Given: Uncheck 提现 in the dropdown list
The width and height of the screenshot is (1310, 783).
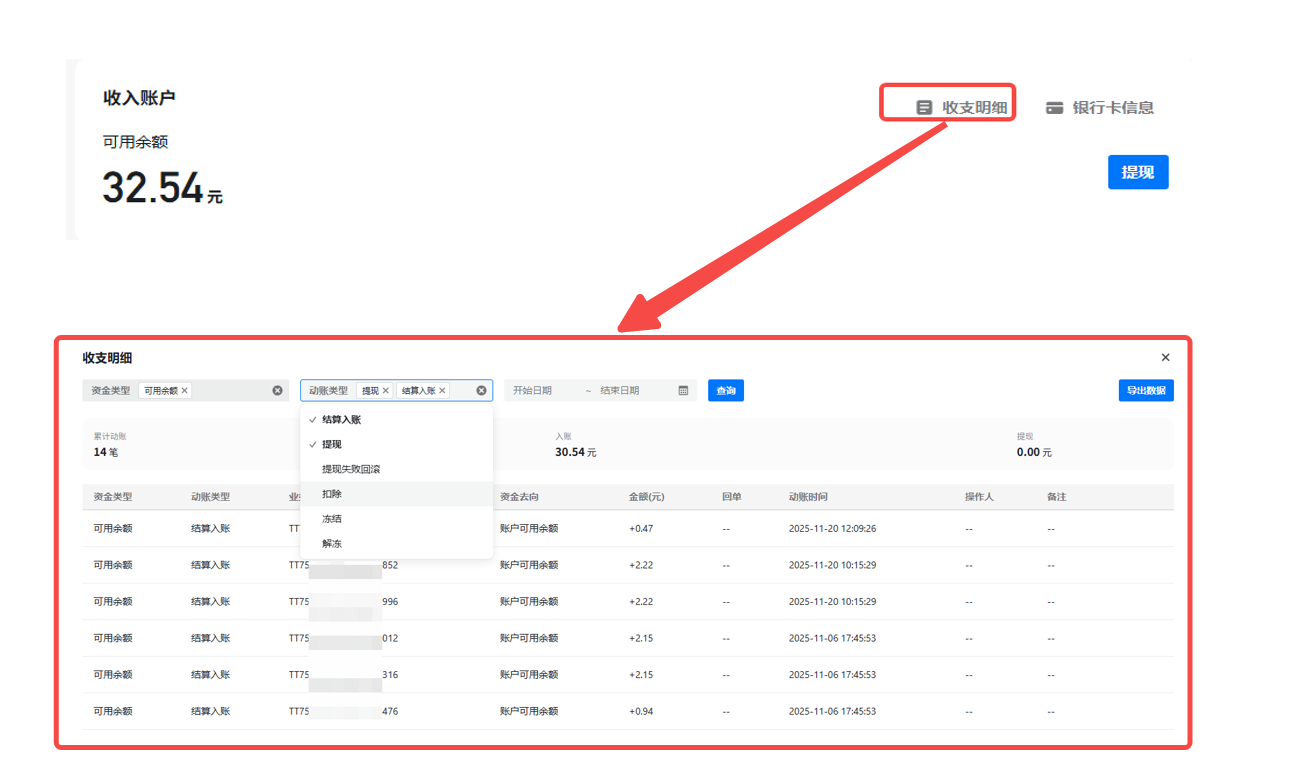Looking at the screenshot, I should tap(331, 444).
